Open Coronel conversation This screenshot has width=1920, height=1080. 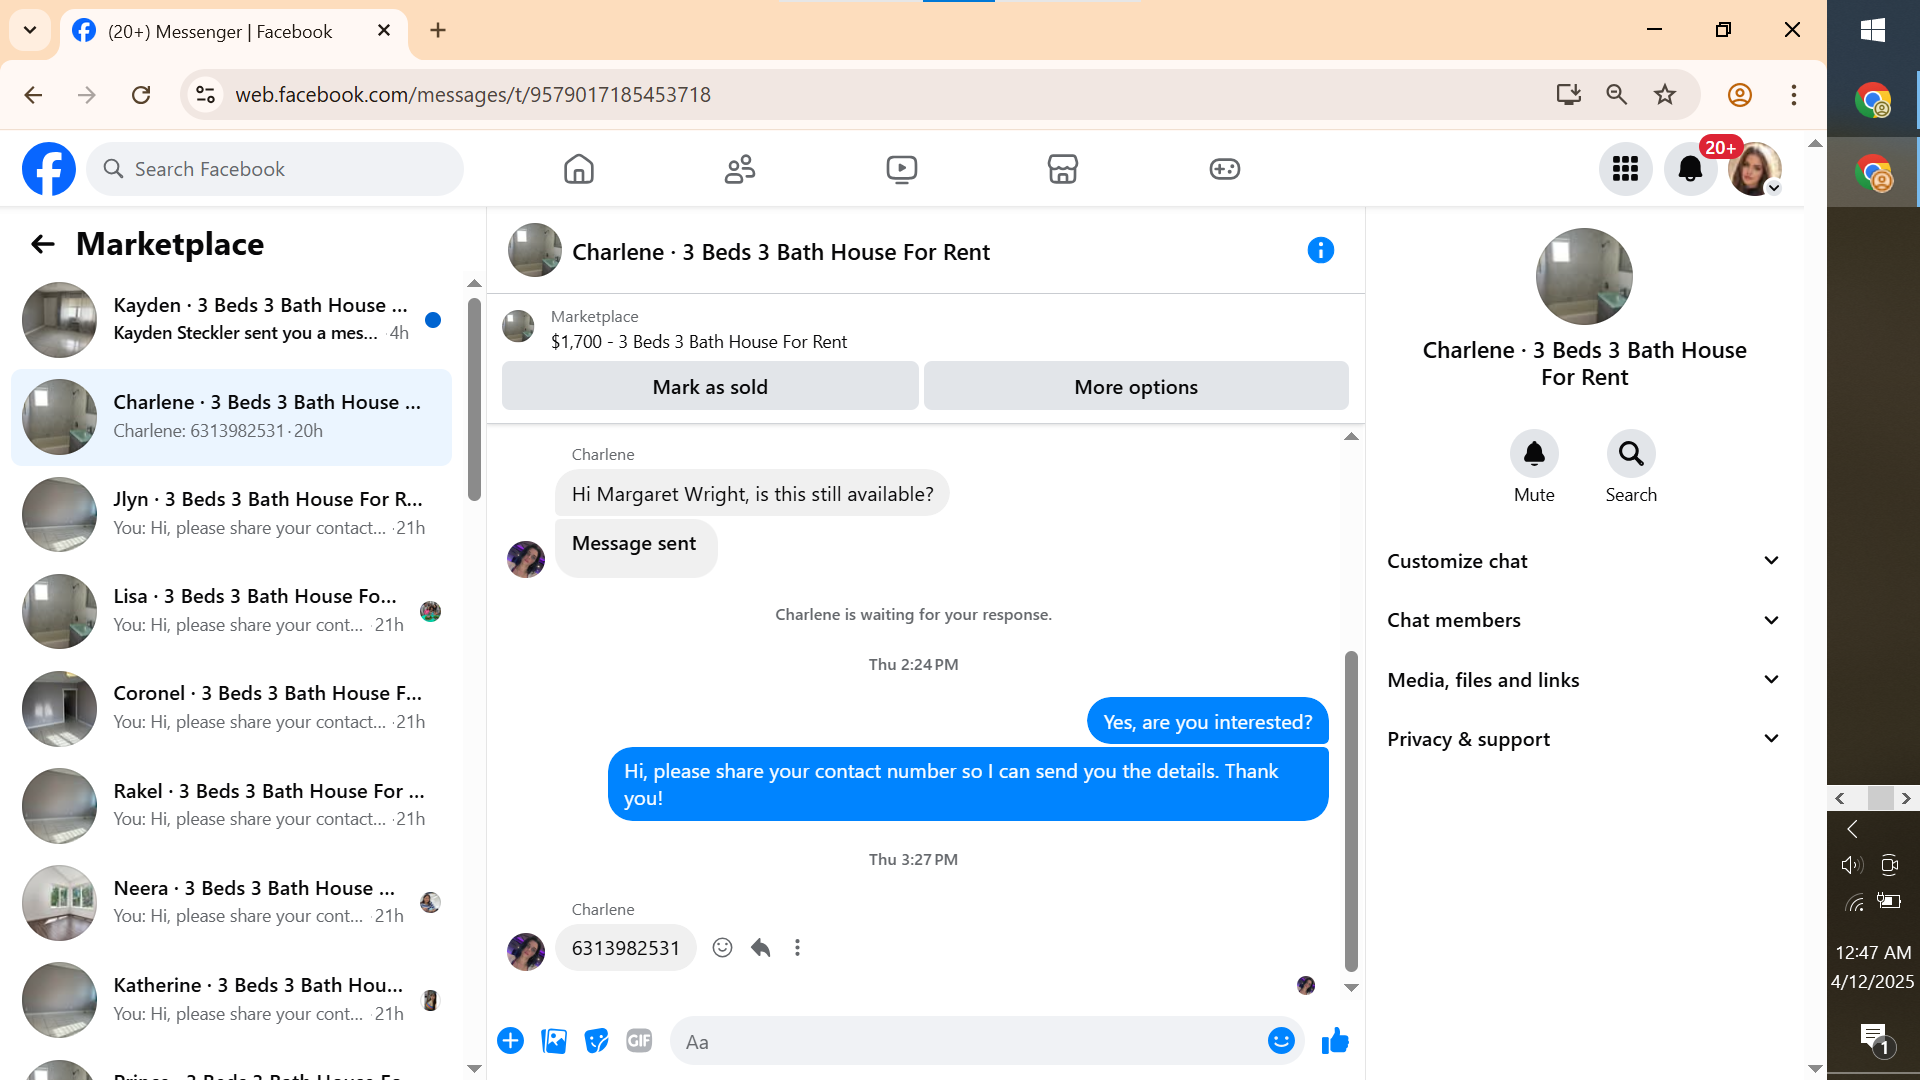[232, 708]
